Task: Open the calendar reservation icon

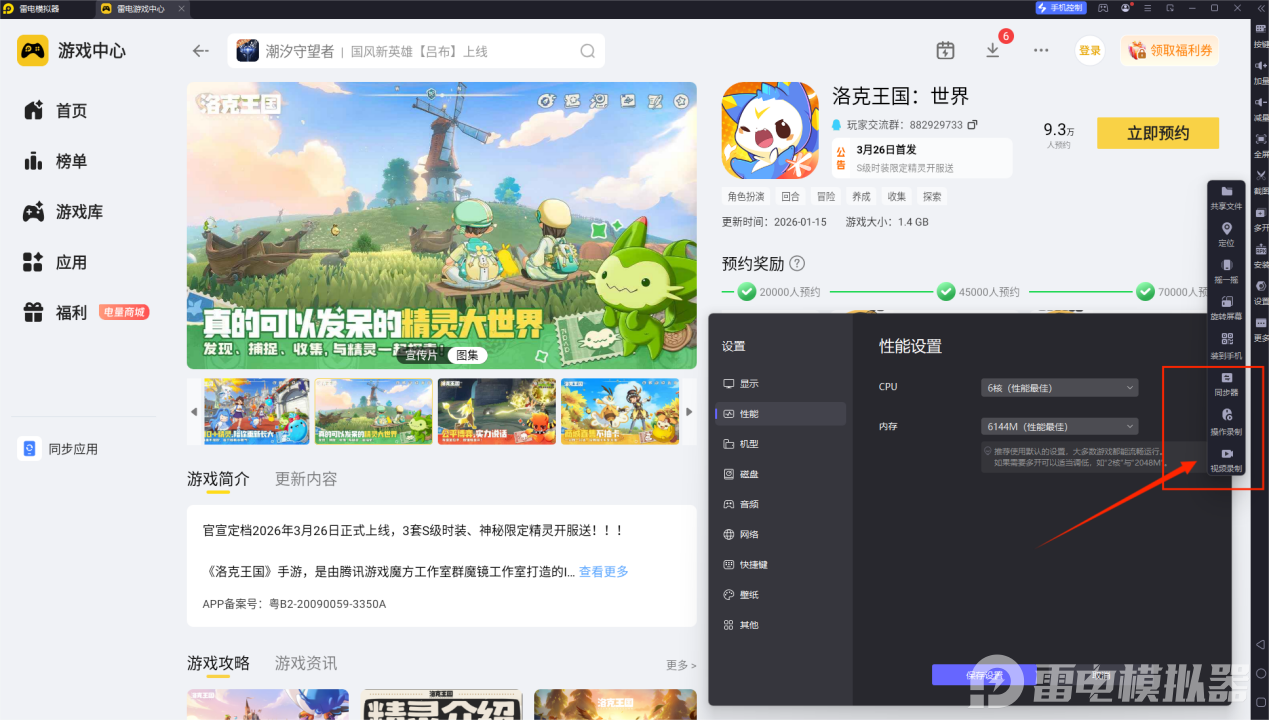Action: 945,50
